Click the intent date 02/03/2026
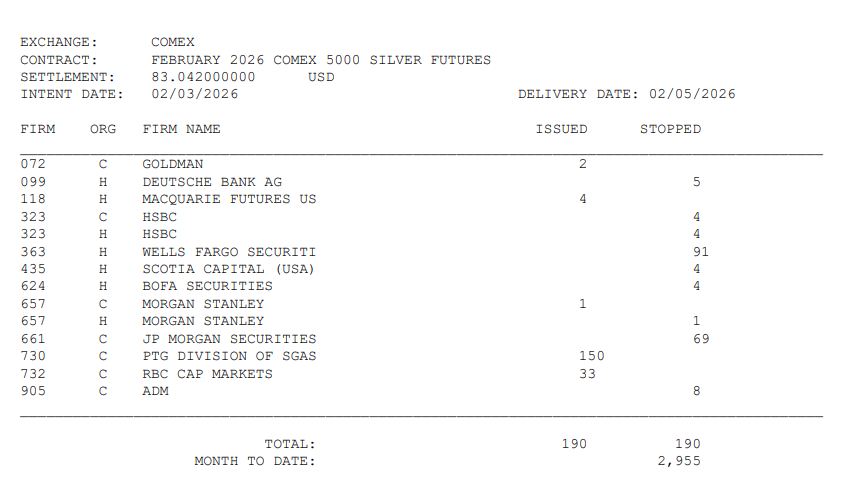The width and height of the screenshot is (847, 492). tap(194, 95)
